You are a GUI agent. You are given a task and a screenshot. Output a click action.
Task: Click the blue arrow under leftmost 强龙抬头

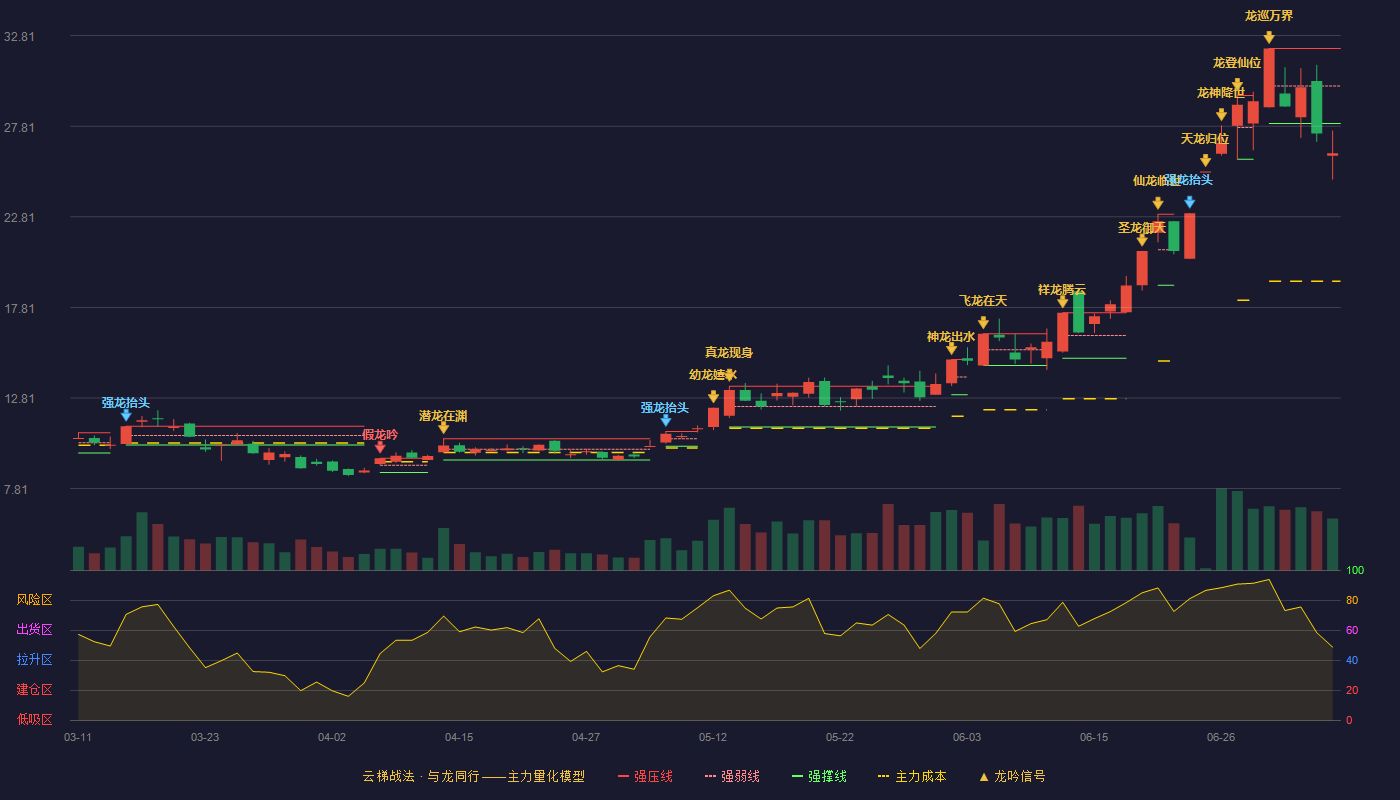(x=126, y=415)
